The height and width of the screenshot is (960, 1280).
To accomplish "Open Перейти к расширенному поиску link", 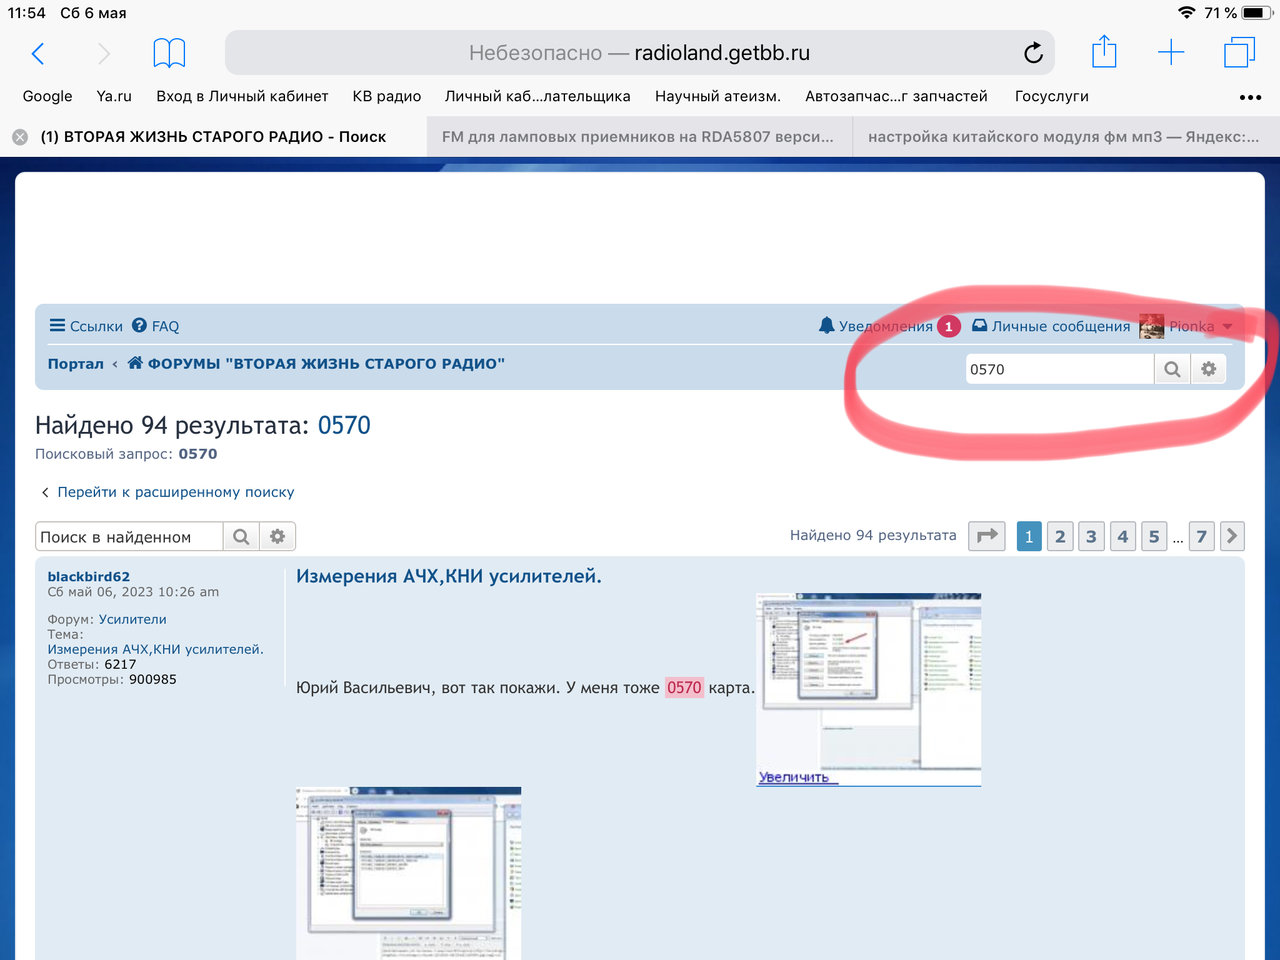I will (x=175, y=492).
